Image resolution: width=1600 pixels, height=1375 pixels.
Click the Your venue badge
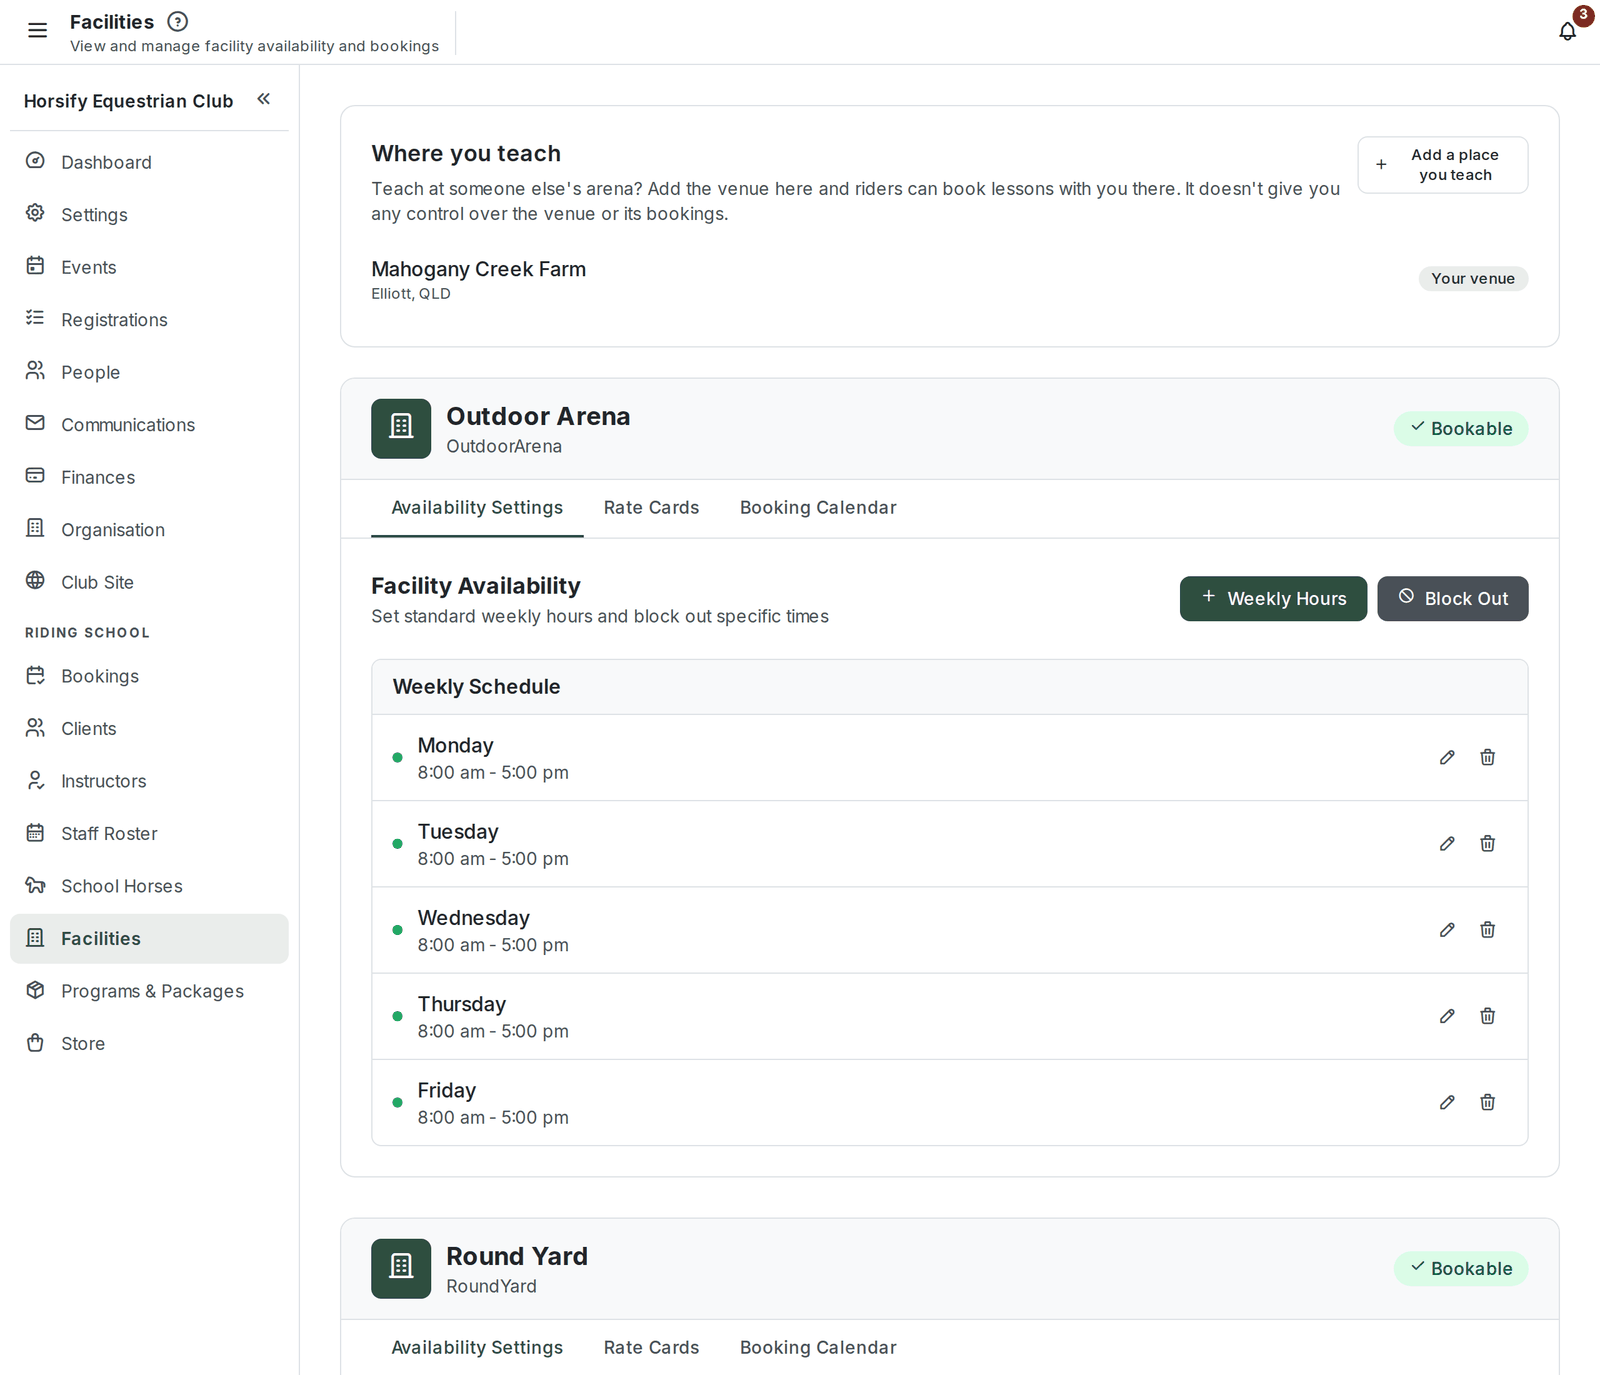coord(1473,278)
